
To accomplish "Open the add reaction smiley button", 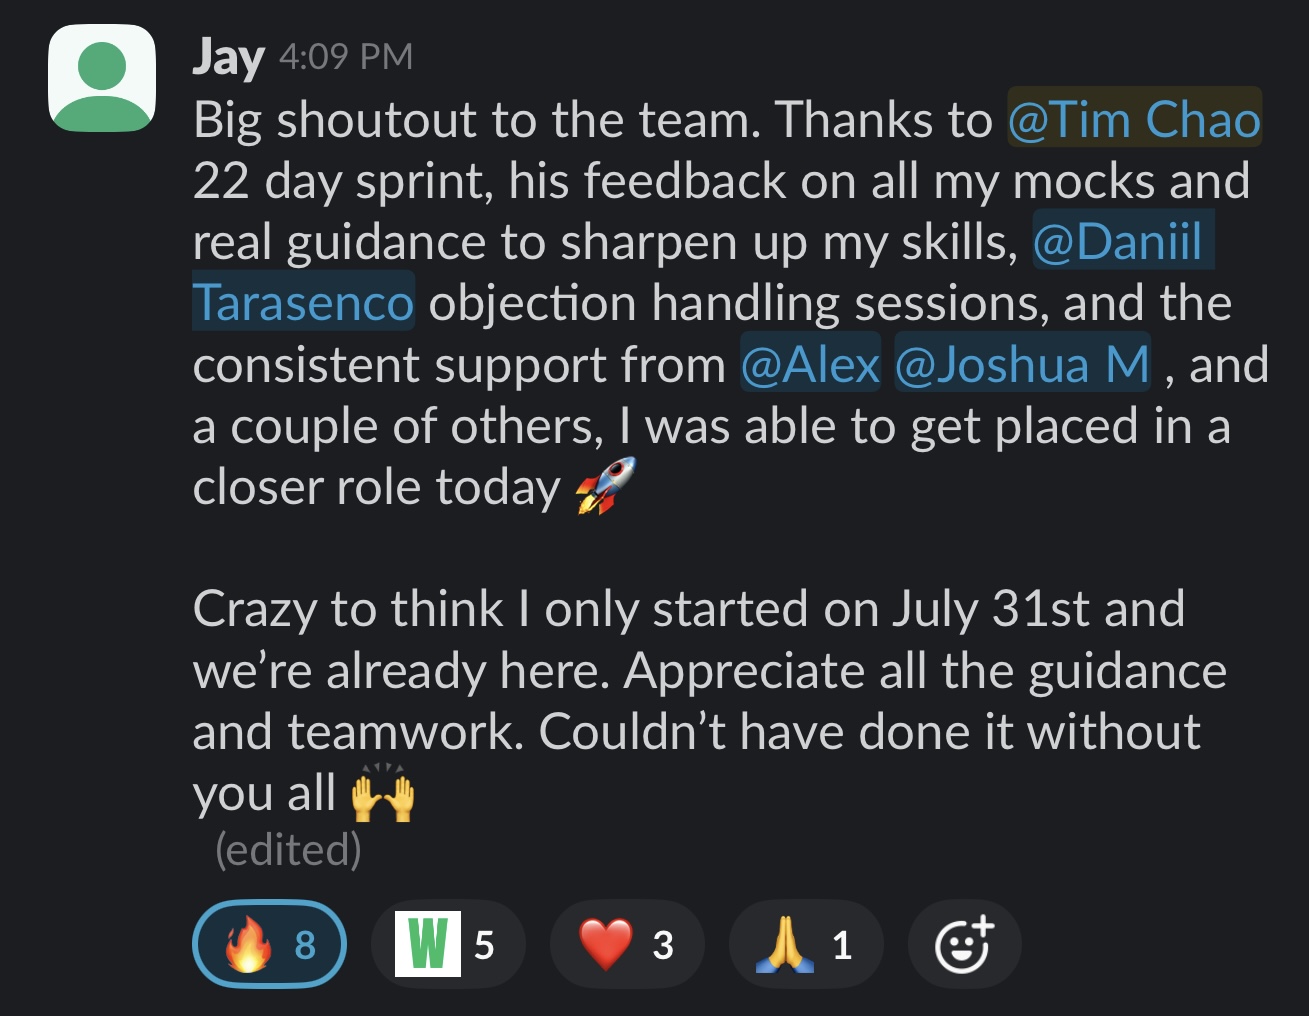I will click(x=964, y=944).
